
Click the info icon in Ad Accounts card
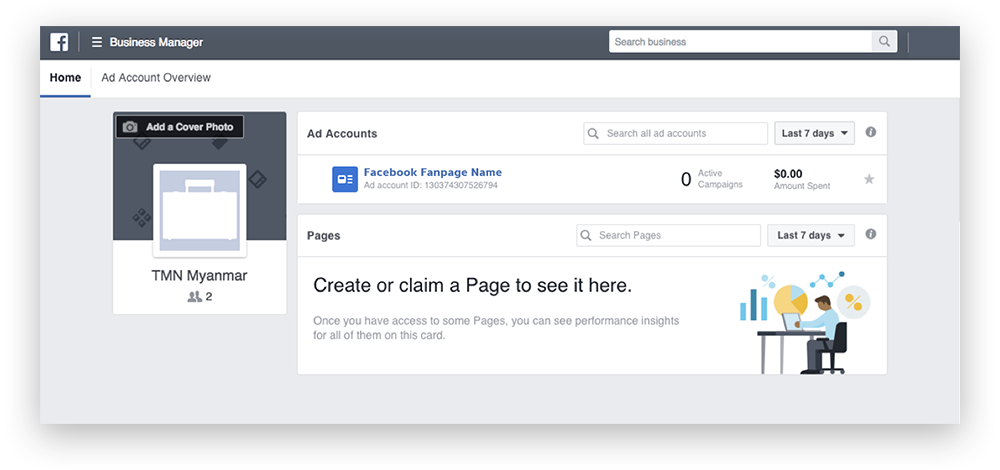tap(871, 132)
